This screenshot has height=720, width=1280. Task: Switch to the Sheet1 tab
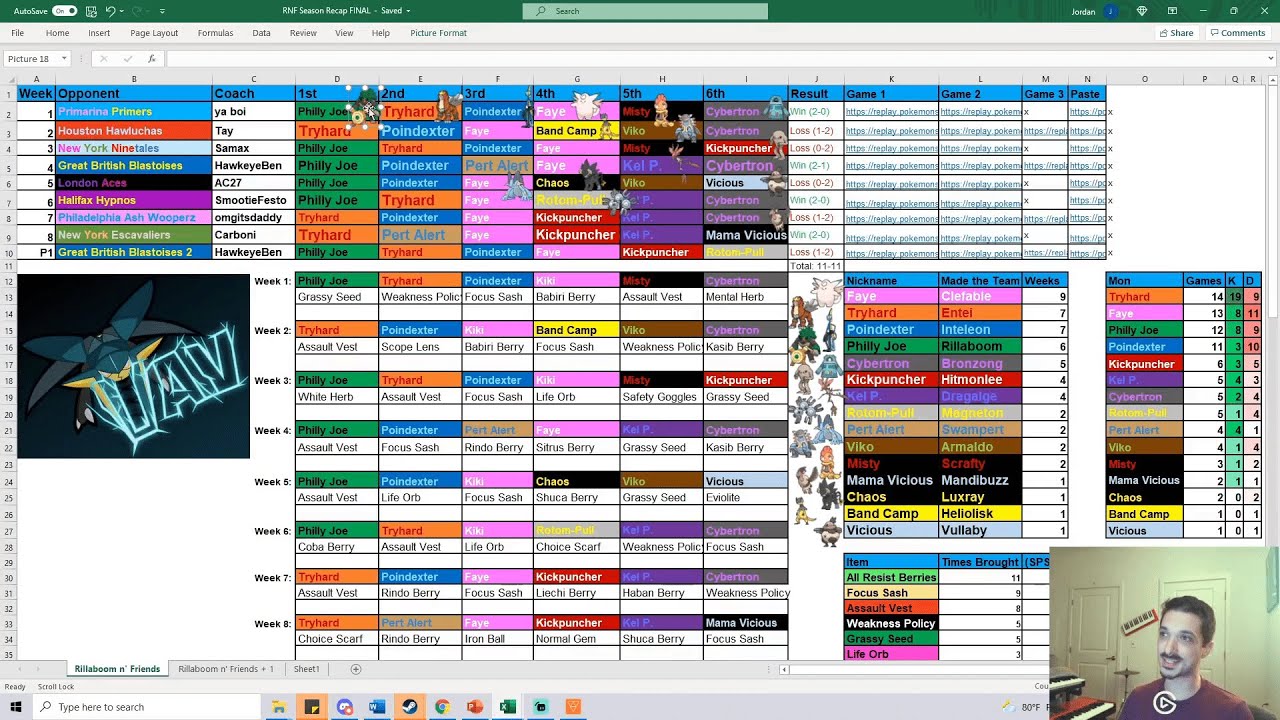click(306, 669)
